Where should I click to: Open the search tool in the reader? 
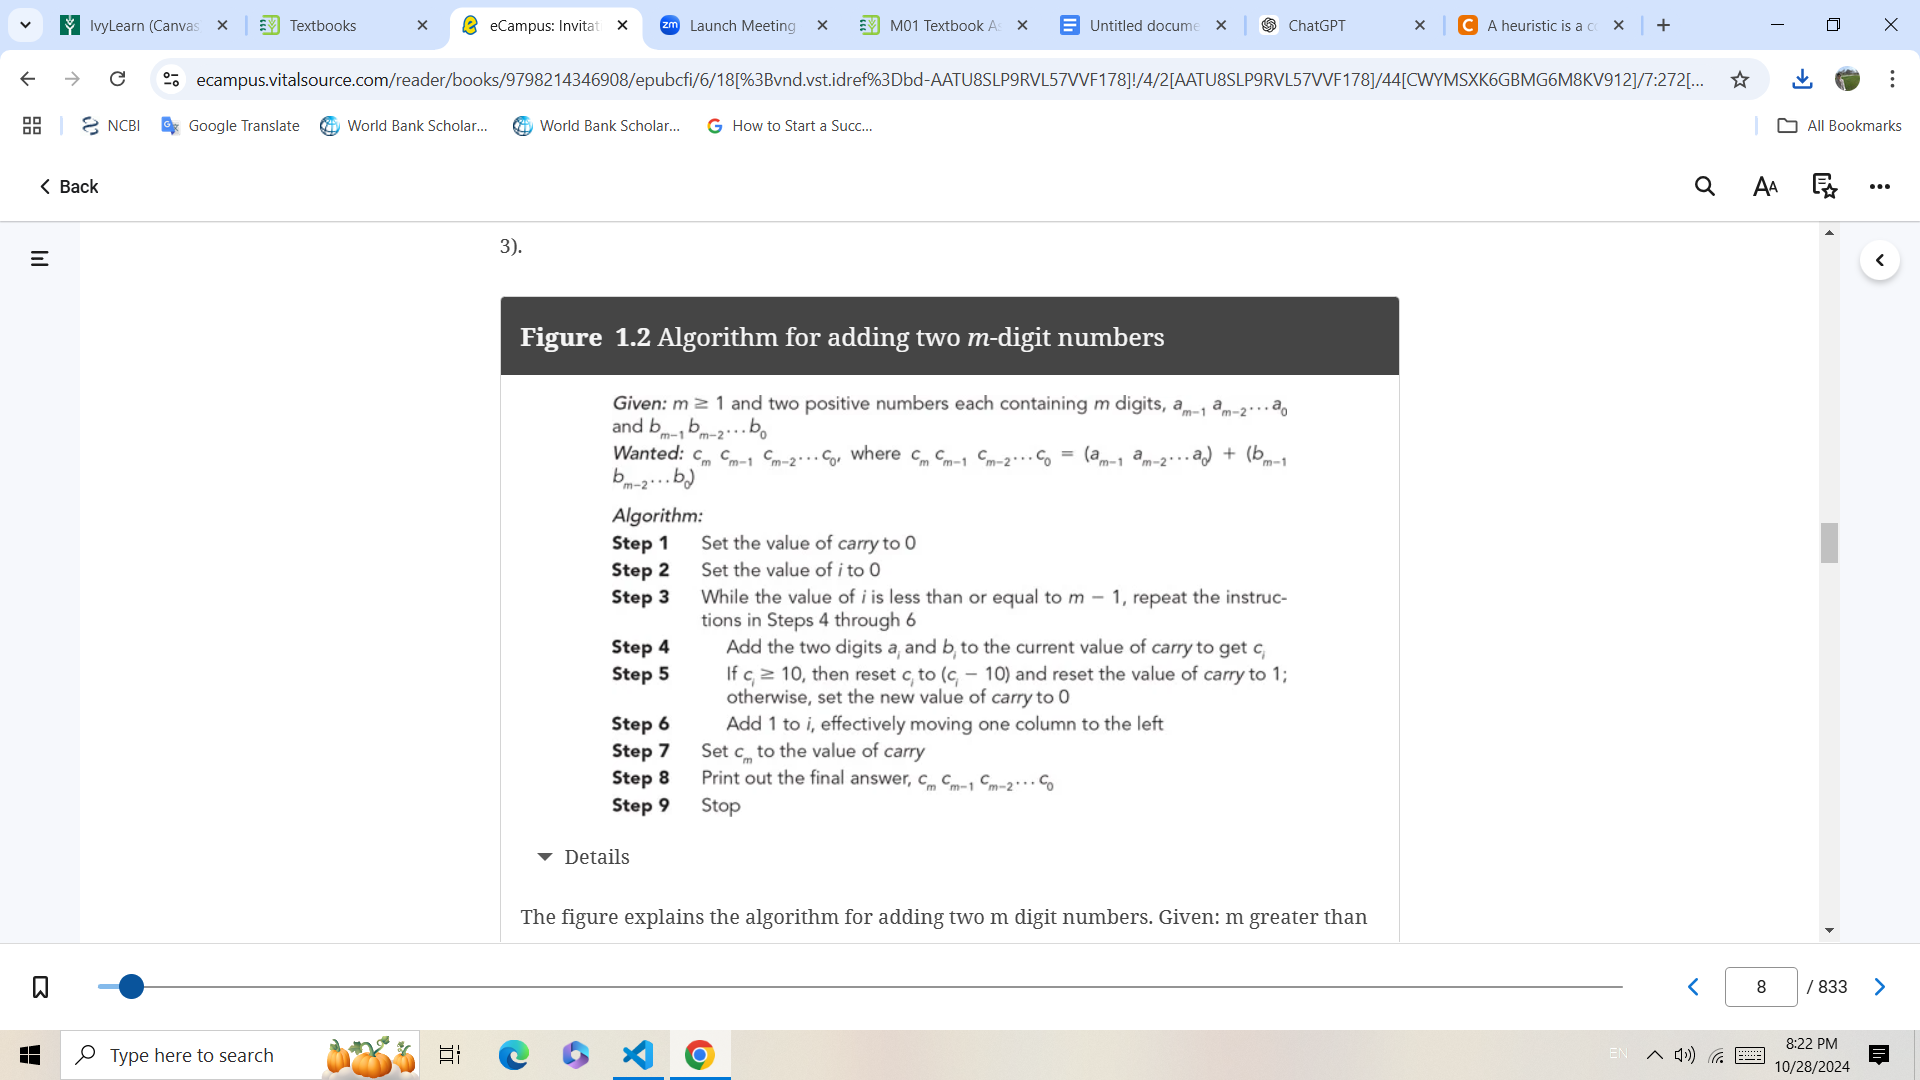click(1704, 186)
